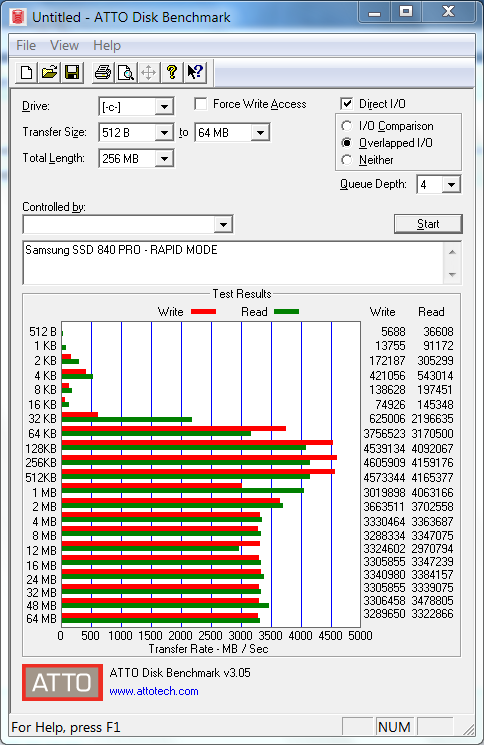484x745 pixels.
Task: Click the ATTO logo image
Action: click(62, 682)
